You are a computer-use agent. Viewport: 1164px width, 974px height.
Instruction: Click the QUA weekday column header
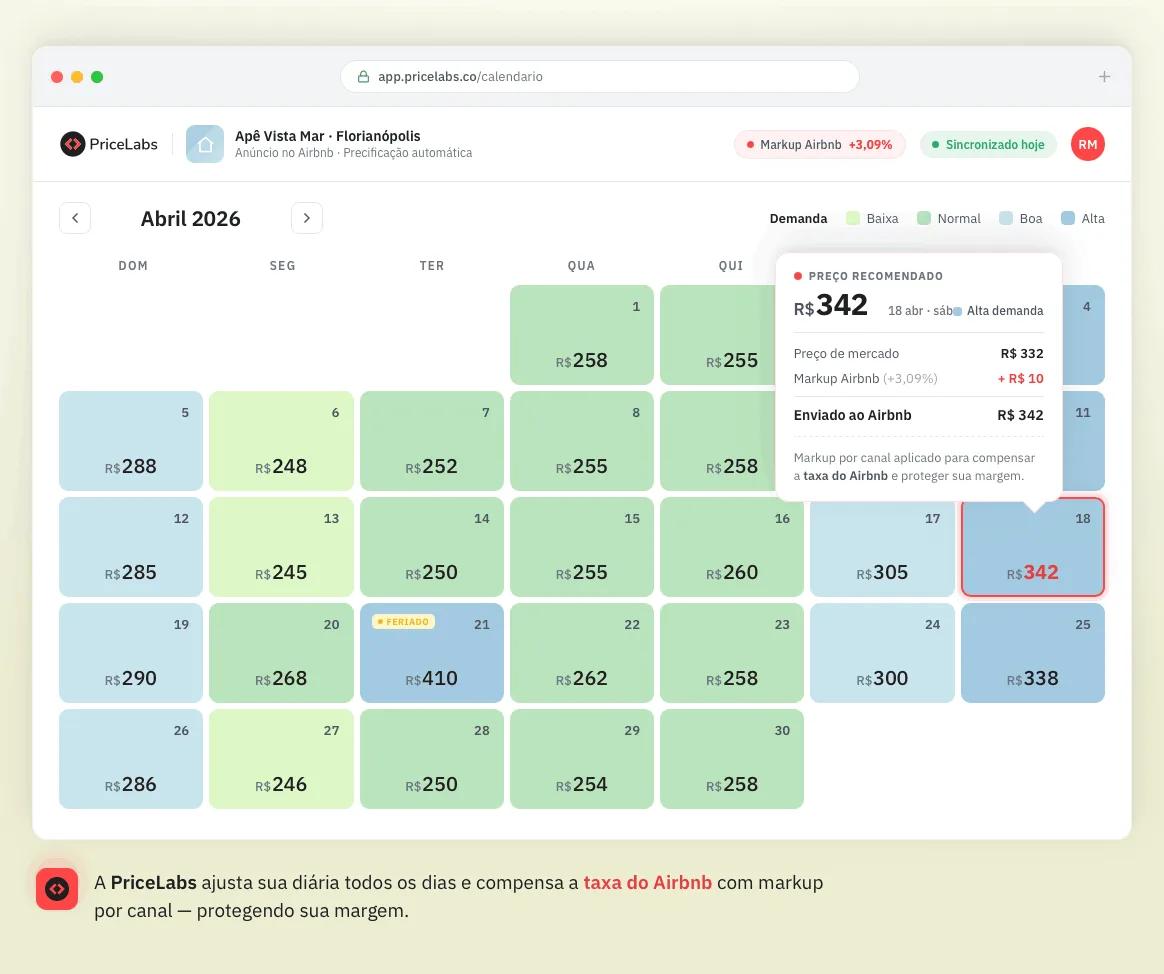coord(581,266)
